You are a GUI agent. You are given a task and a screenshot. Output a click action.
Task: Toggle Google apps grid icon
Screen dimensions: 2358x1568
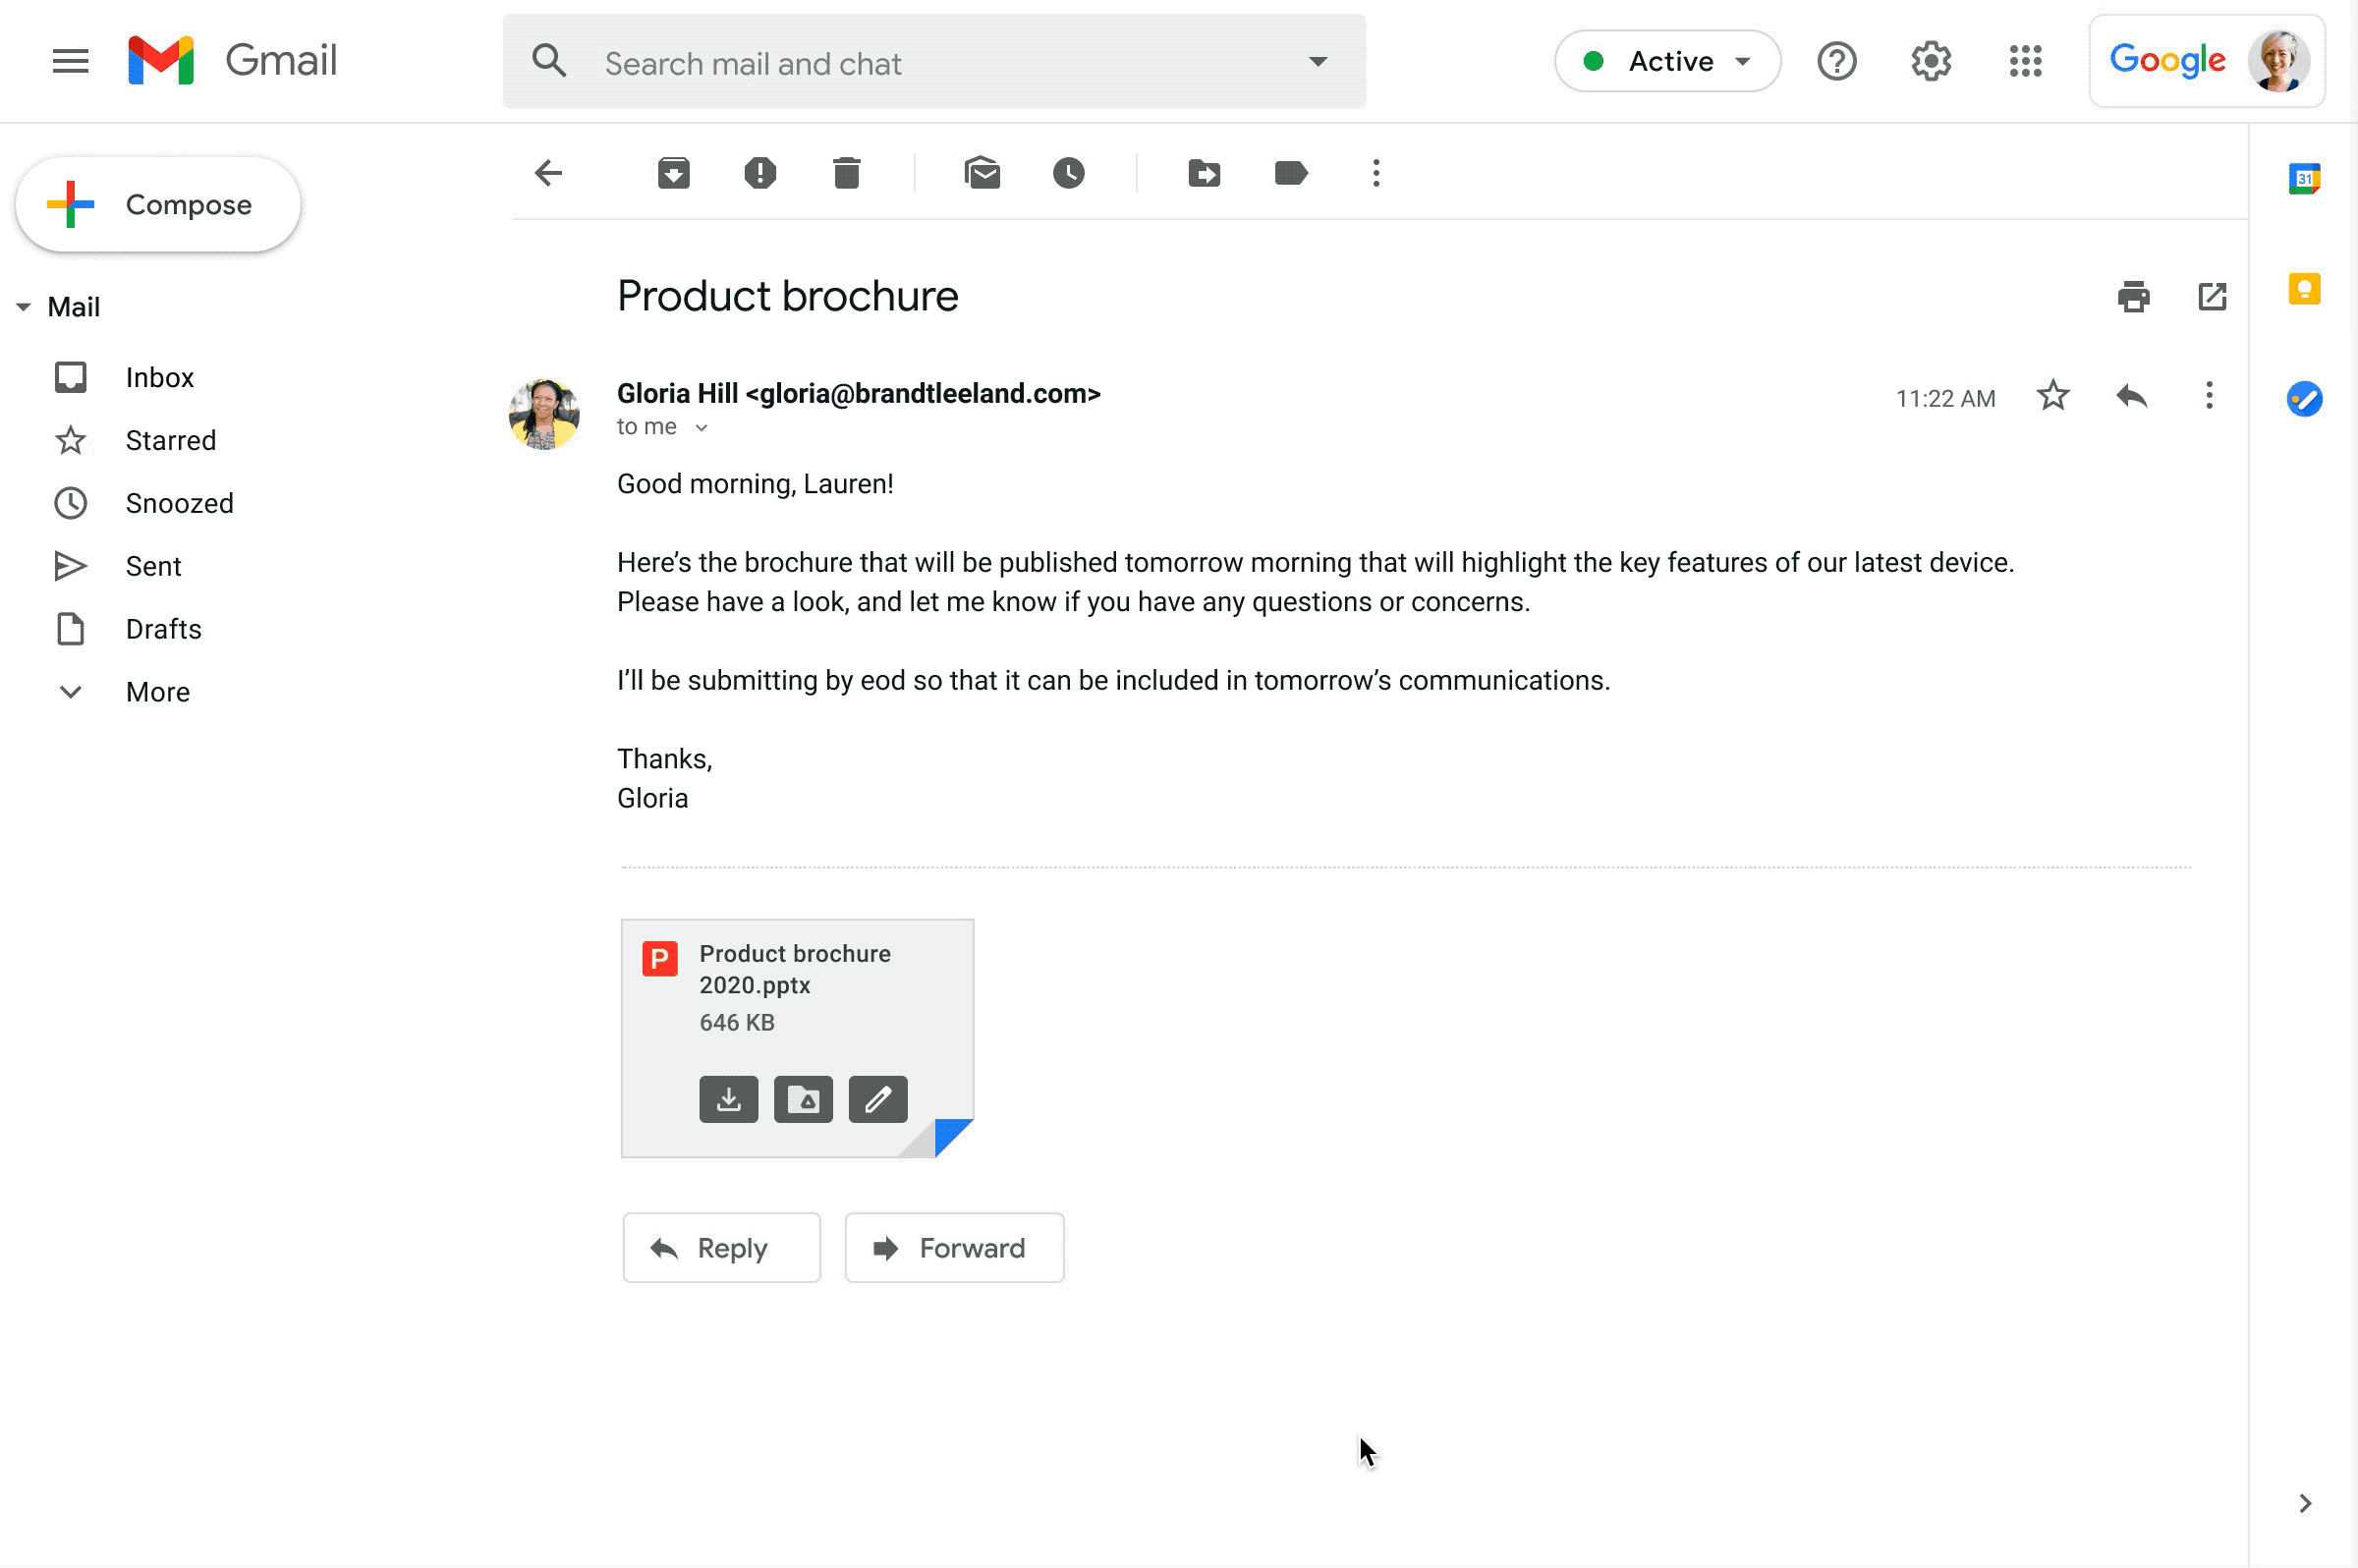coord(2024,61)
